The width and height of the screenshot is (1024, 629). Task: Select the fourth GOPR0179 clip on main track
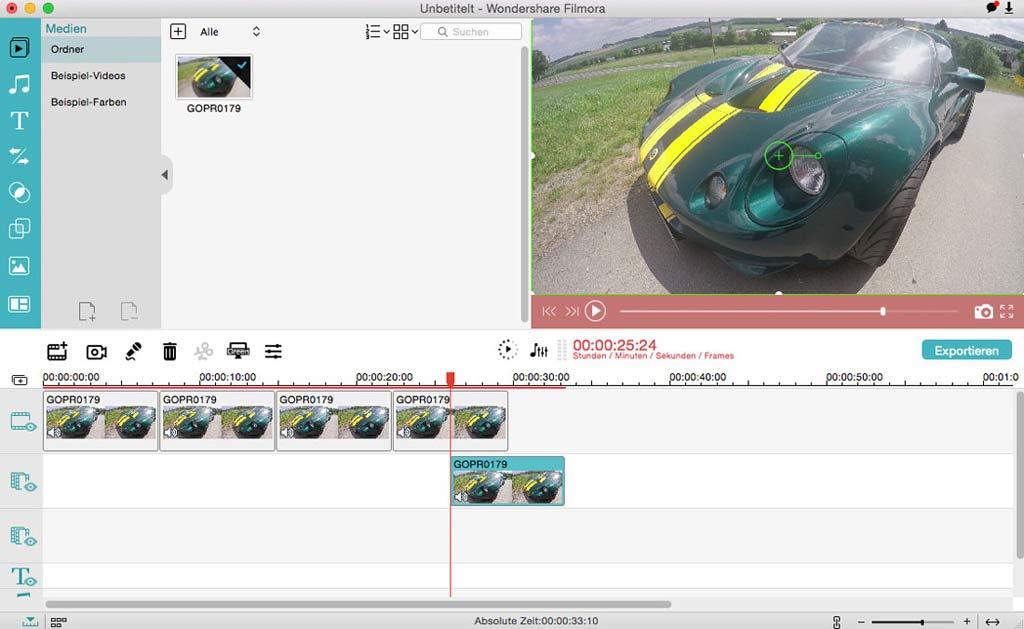coord(451,421)
